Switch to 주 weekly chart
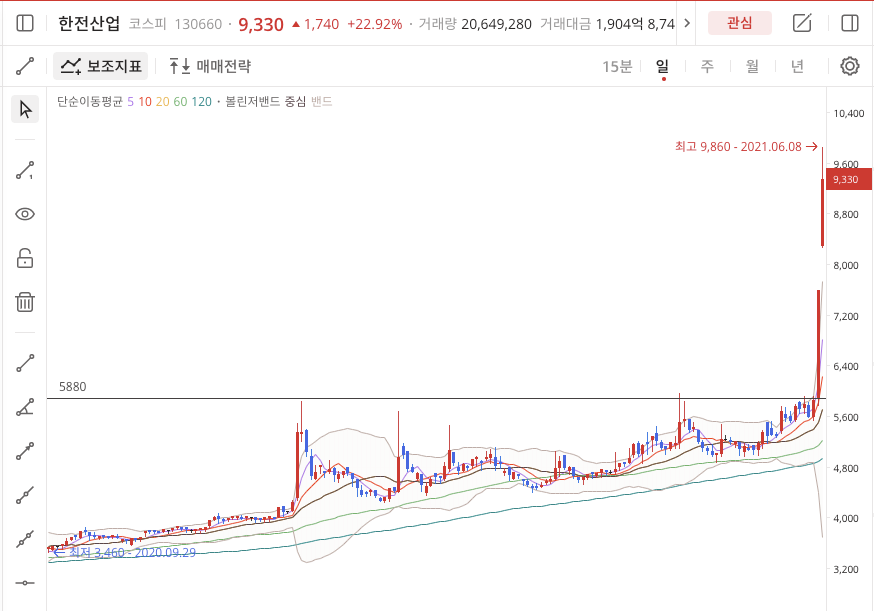 click(707, 66)
